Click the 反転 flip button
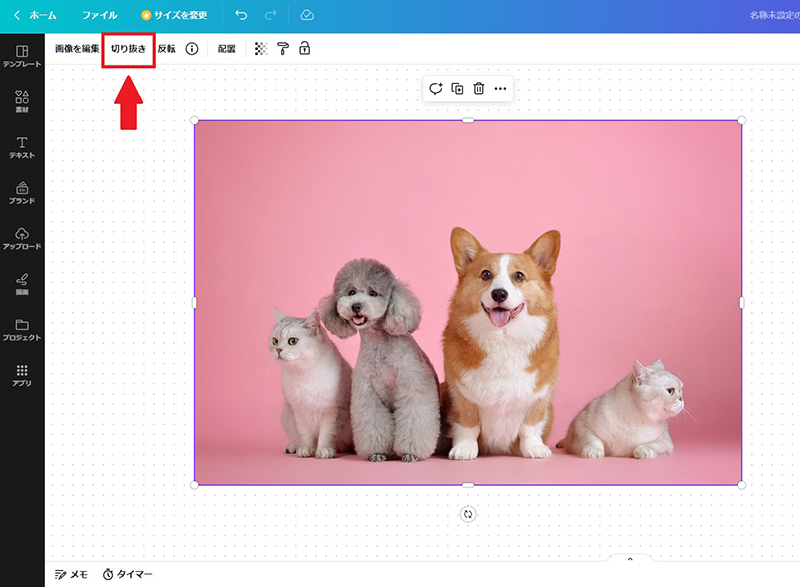Image resolution: width=800 pixels, height=587 pixels. pyautogui.click(x=165, y=48)
